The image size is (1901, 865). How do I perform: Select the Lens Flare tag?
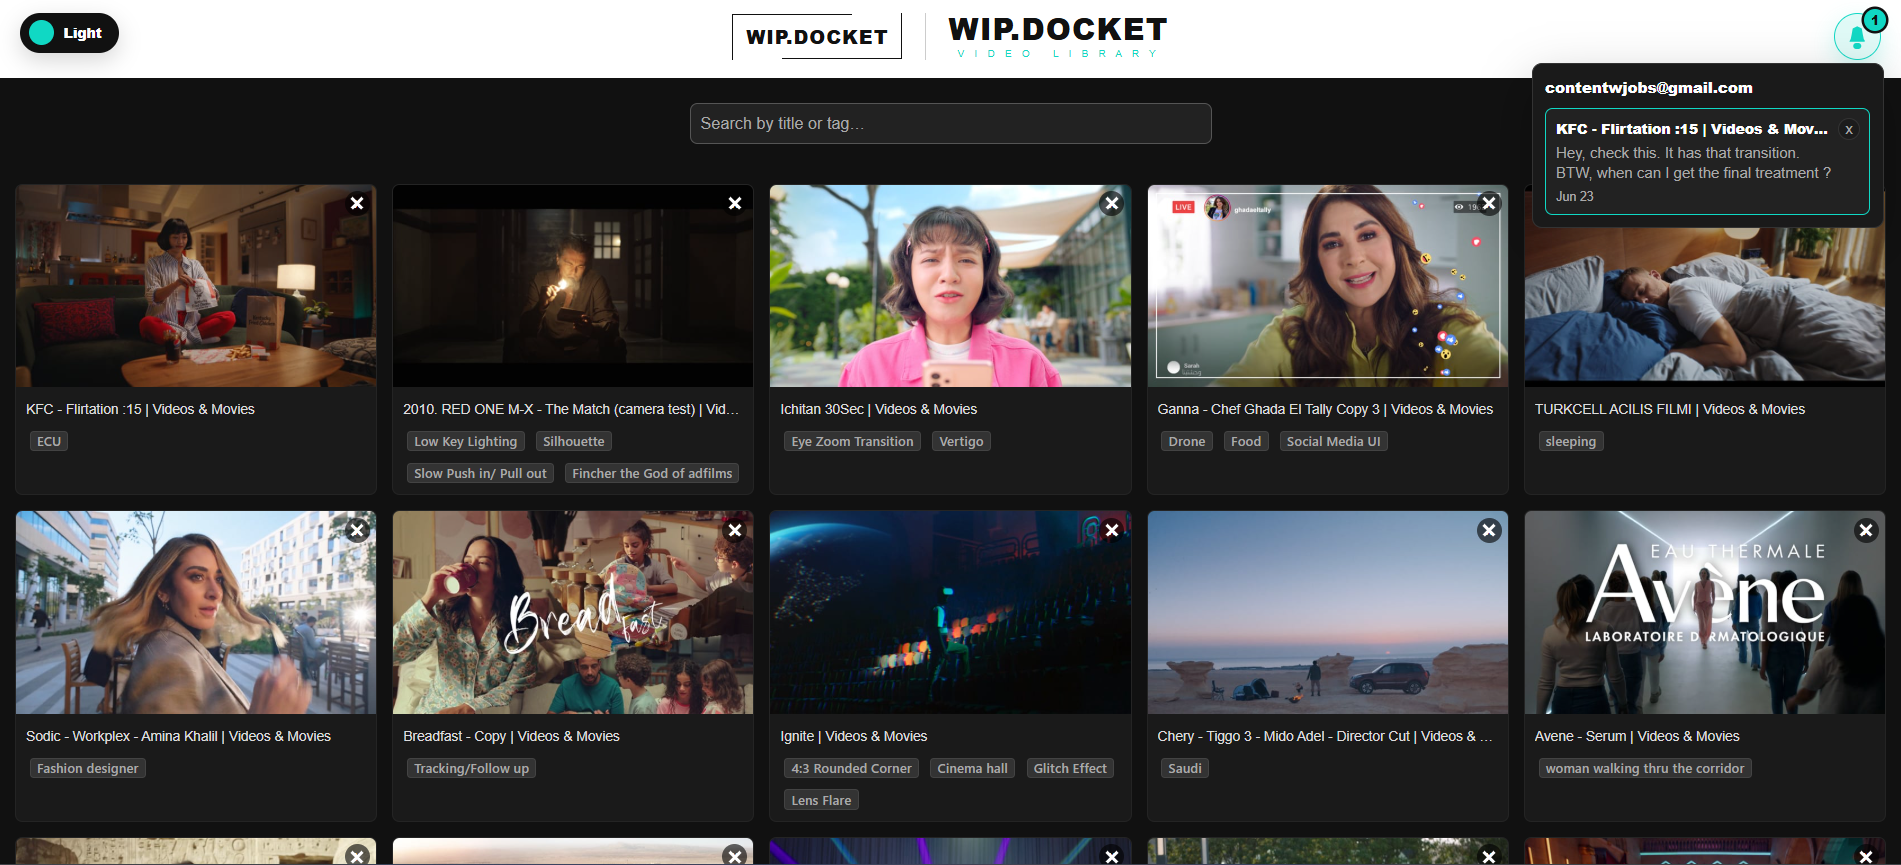tap(821, 800)
